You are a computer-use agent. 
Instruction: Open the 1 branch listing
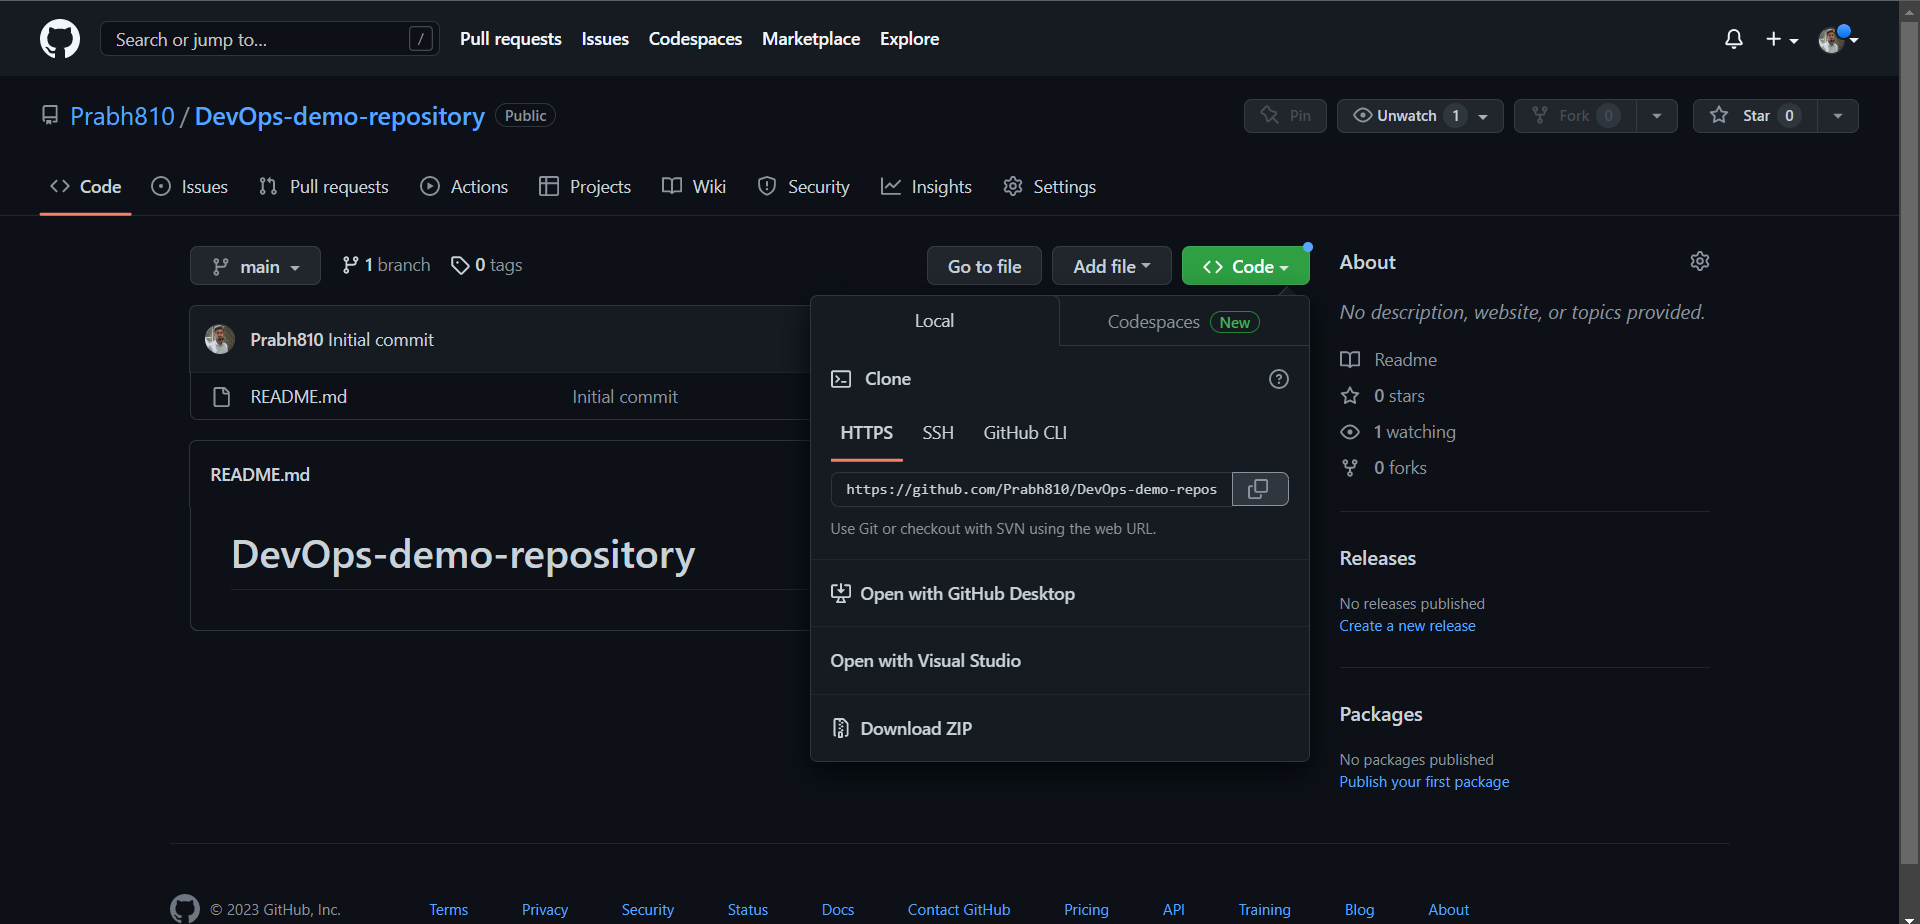pyautogui.click(x=386, y=265)
